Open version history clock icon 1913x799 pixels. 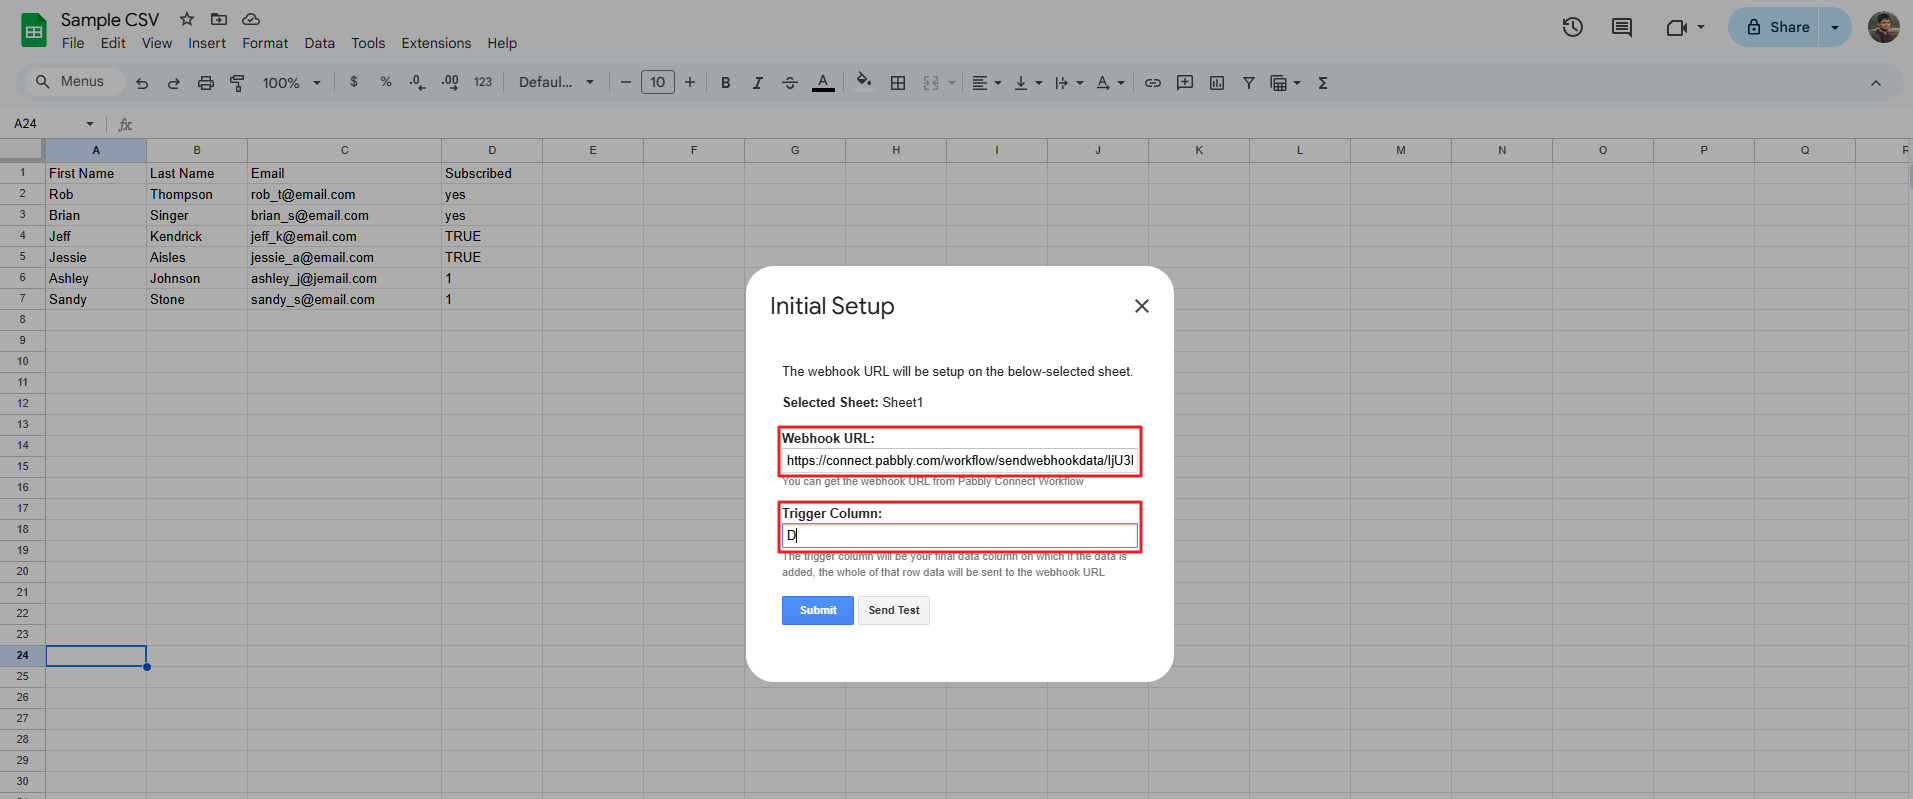pos(1572,27)
